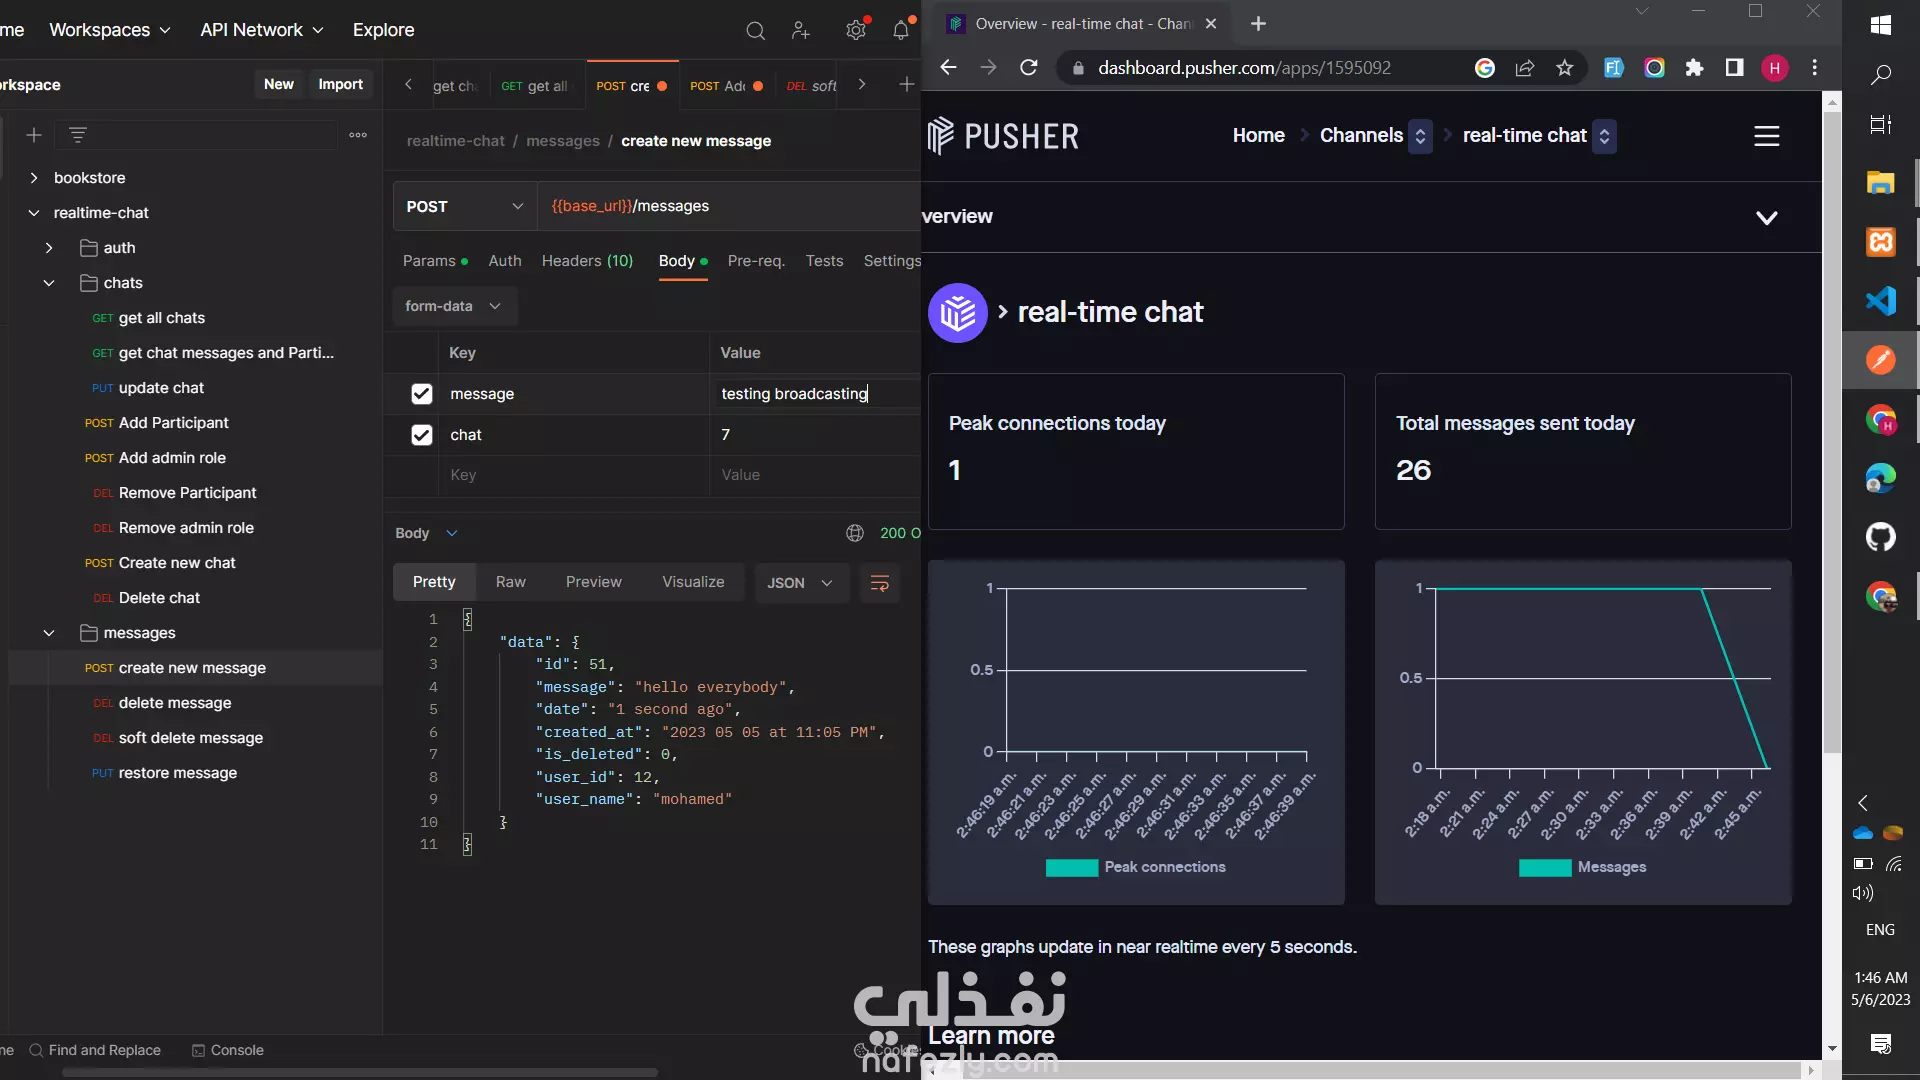The image size is (1920, 1080).
Task: Open Find and Replace
Action: pyautogui.click(x=95, y=1050)
